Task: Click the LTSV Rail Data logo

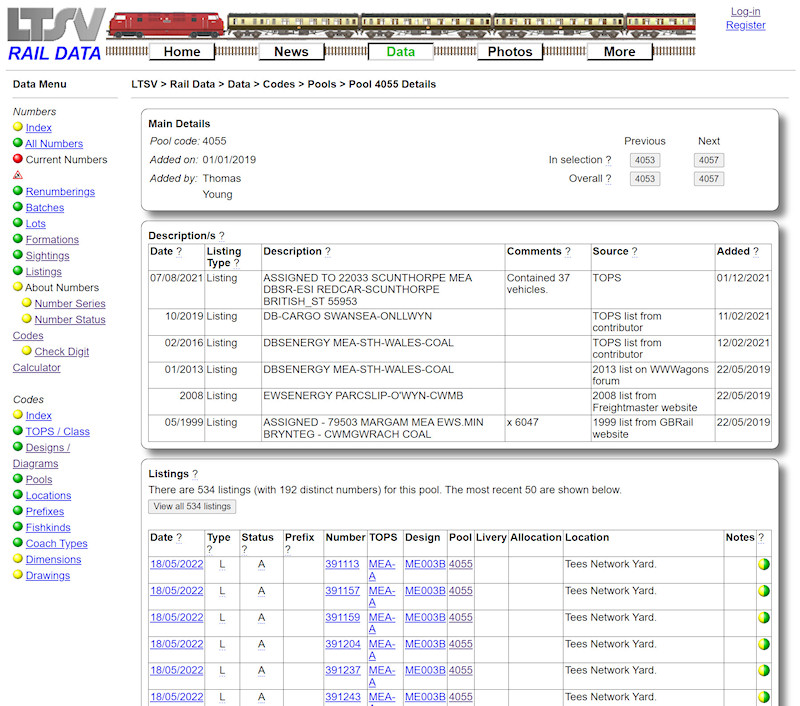Action: coord(54,32)
